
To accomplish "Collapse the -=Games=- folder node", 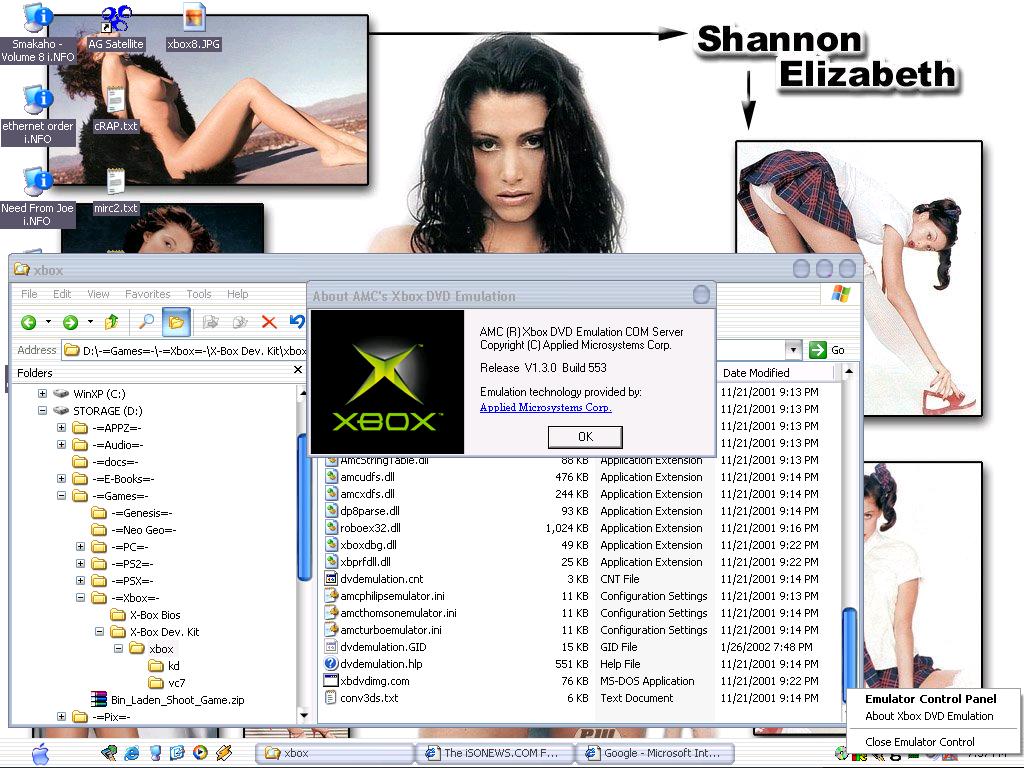I will (61, 496).
